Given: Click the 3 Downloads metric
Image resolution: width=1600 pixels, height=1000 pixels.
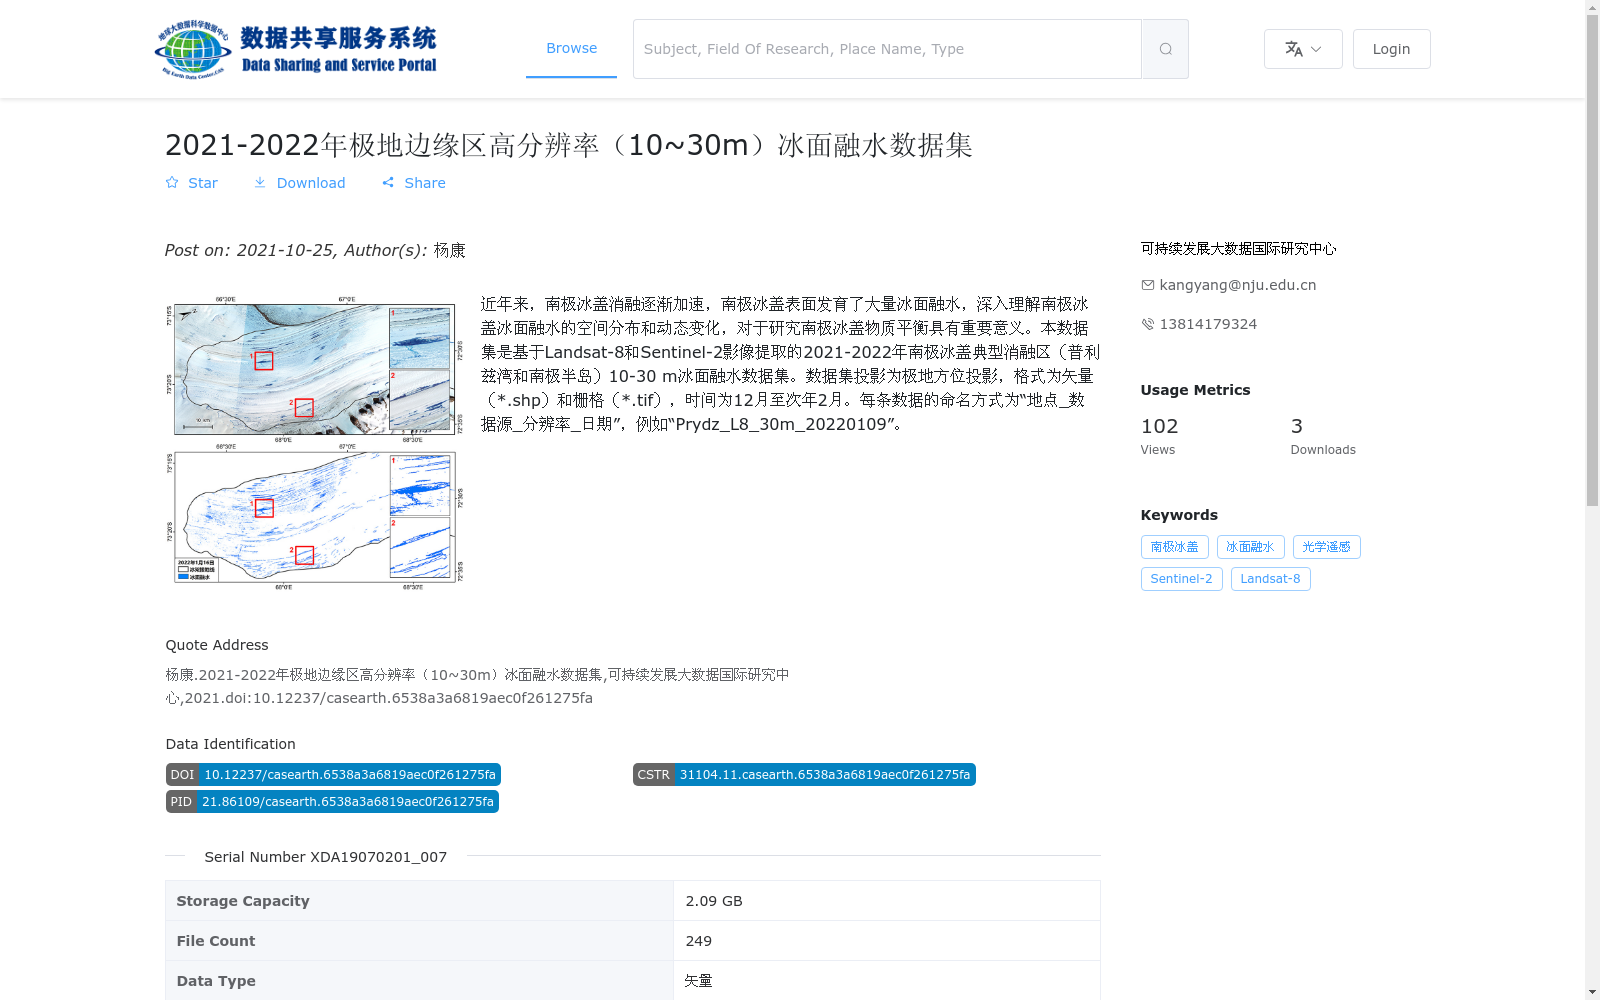Looking at the screenshot, I should (1323, 436).
